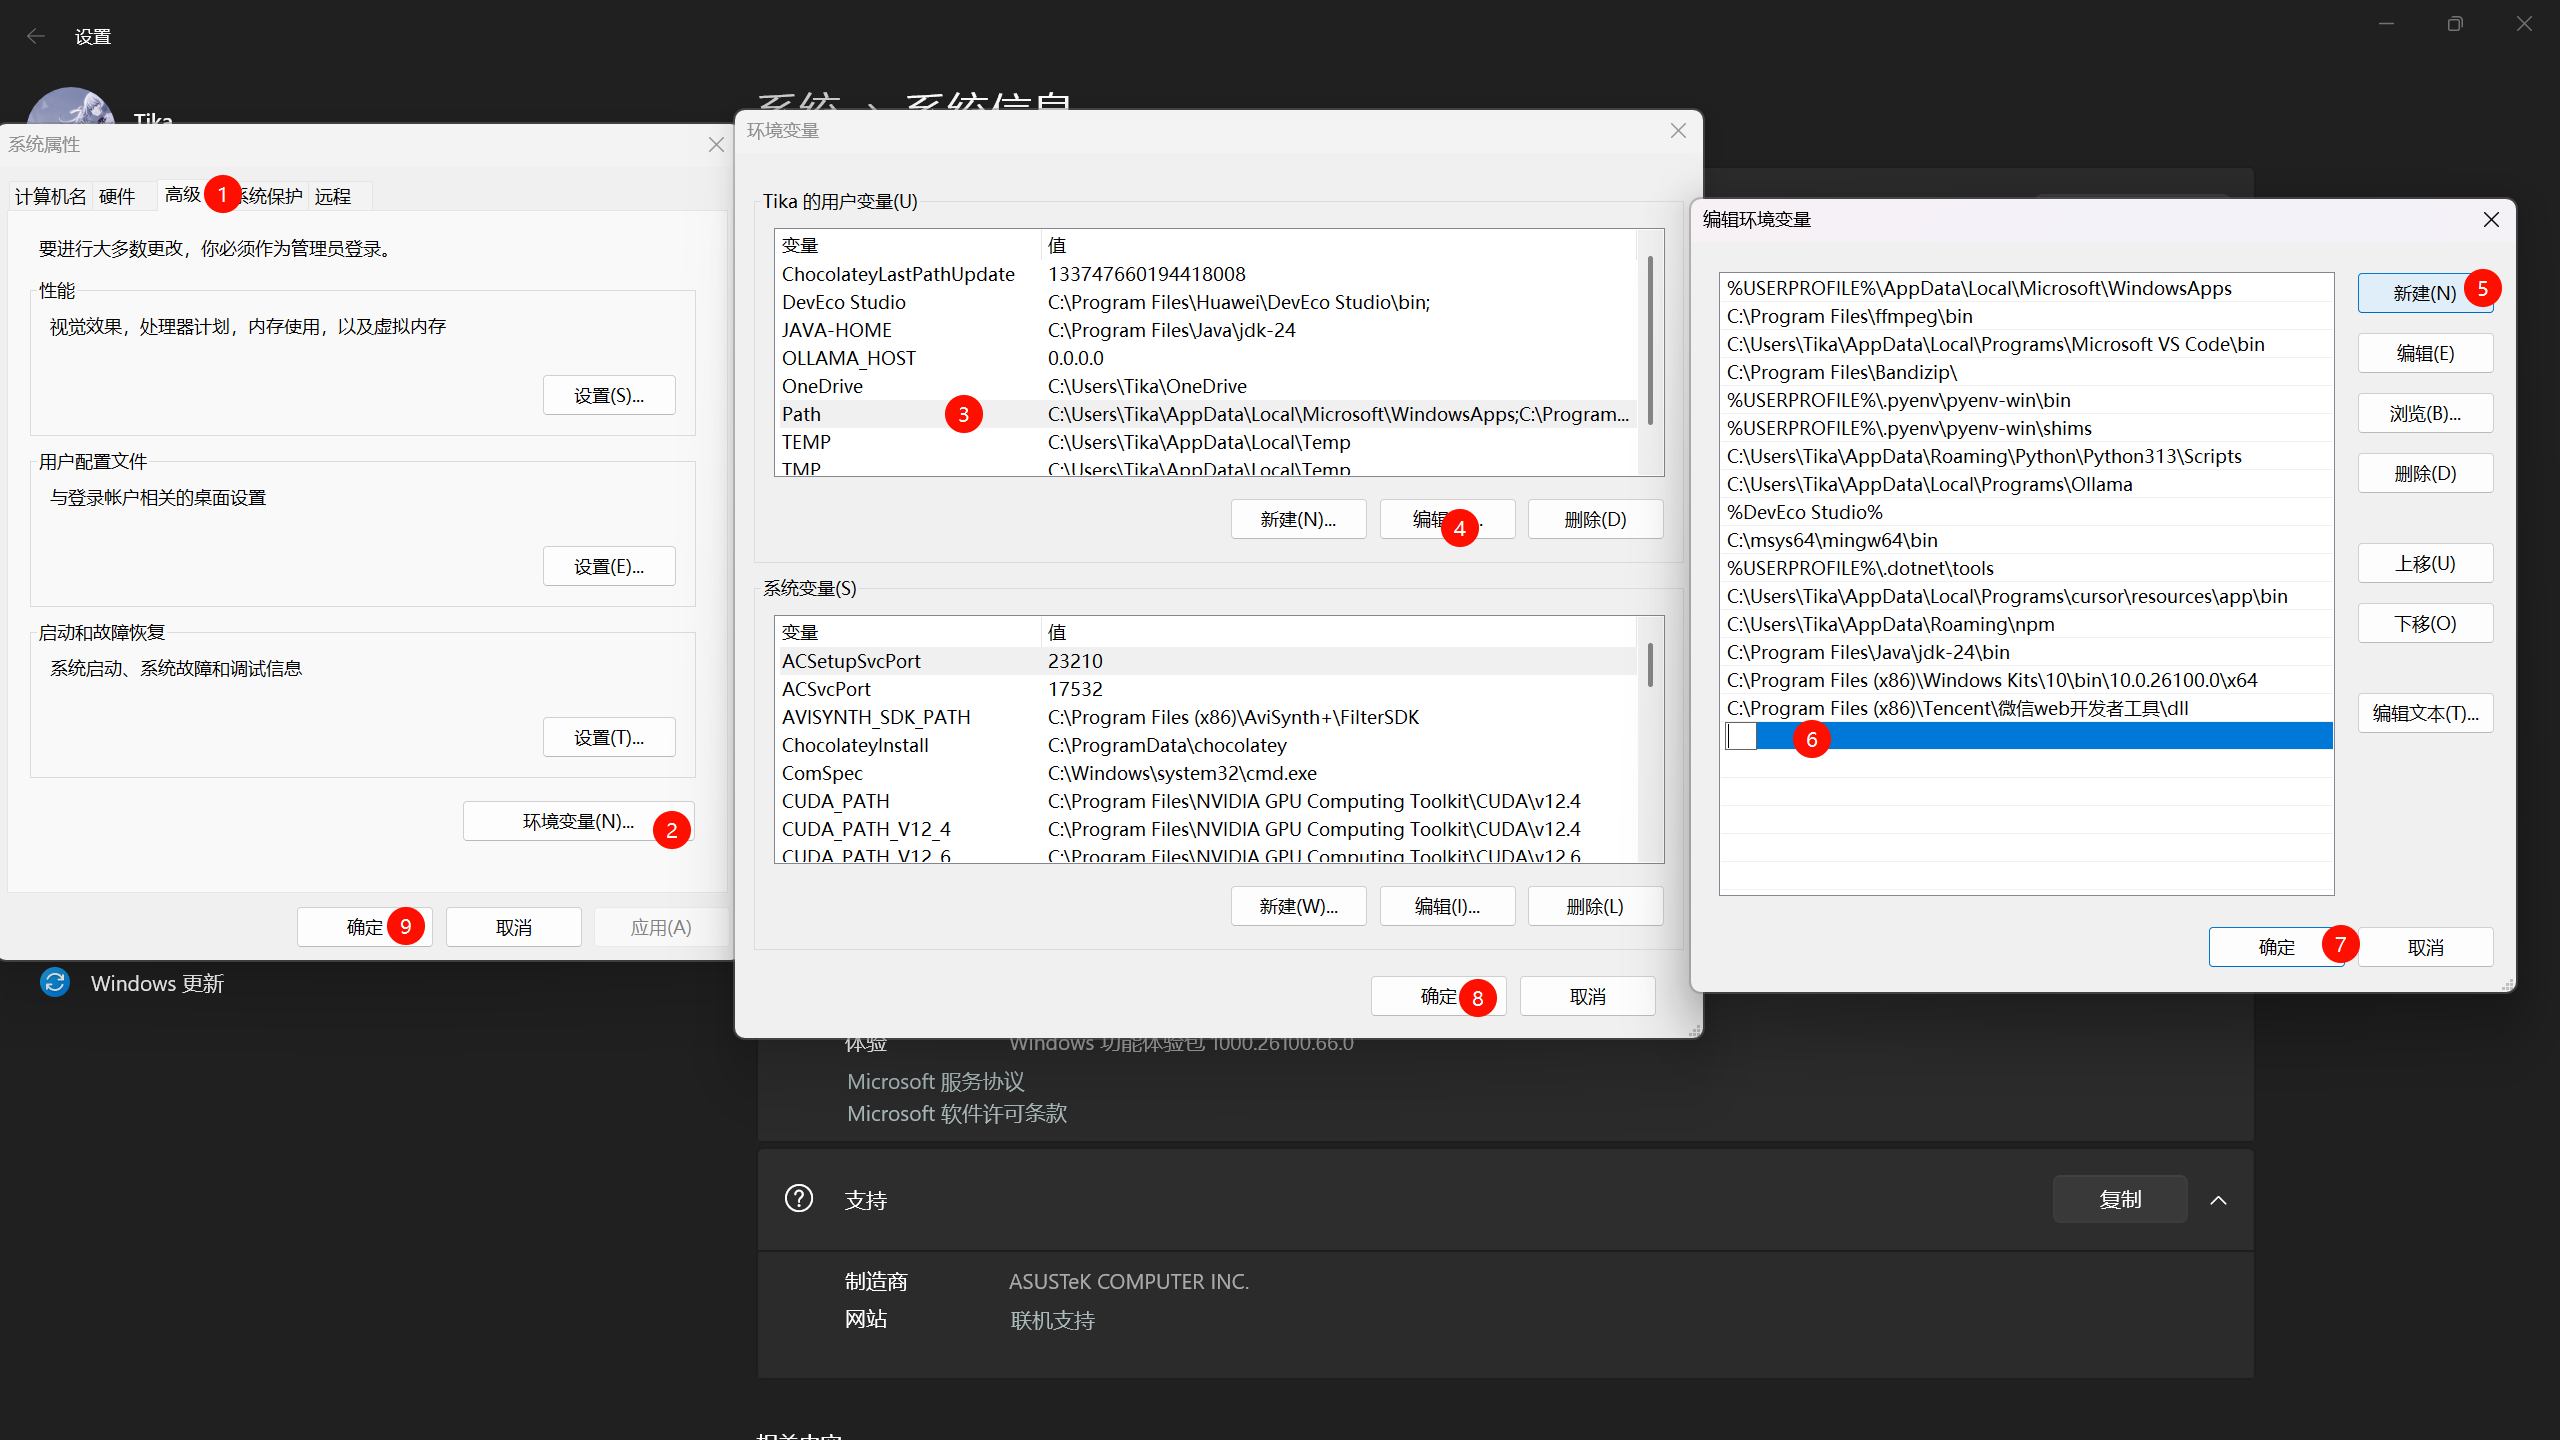2560x1440 pixels.
Task: Open the 联机支持 website link
Action: [1052, 1321]
